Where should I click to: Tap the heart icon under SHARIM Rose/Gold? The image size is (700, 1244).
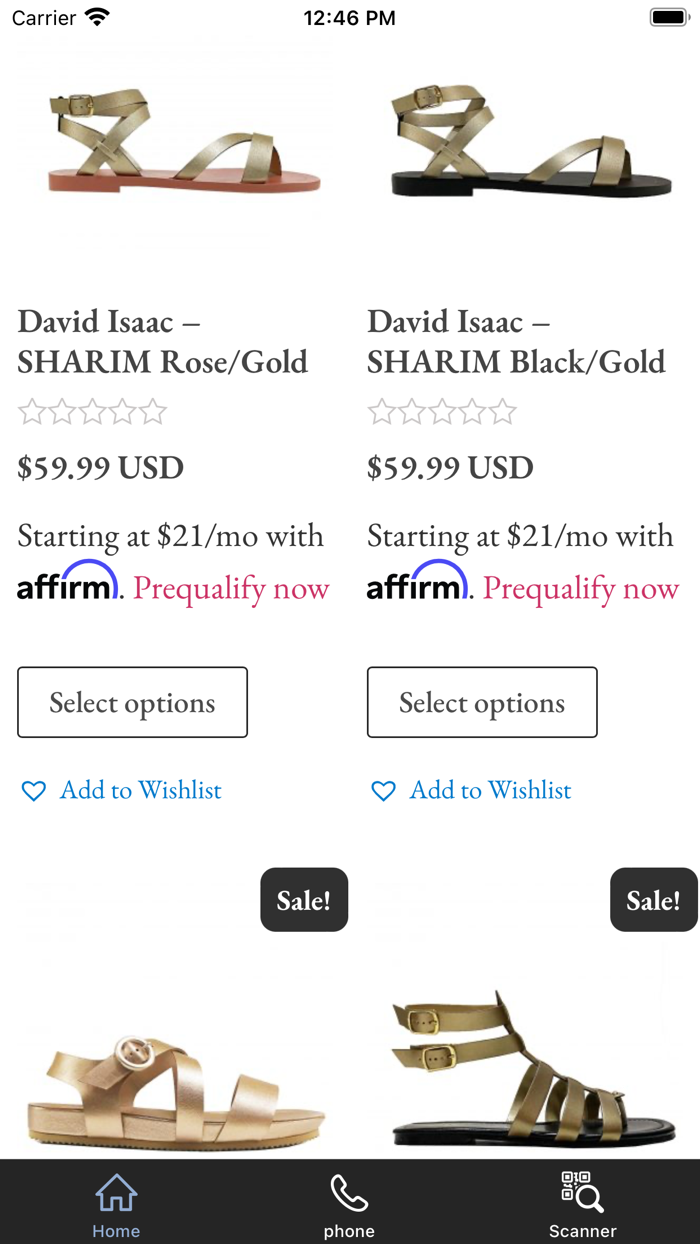[x=33, y=790]
